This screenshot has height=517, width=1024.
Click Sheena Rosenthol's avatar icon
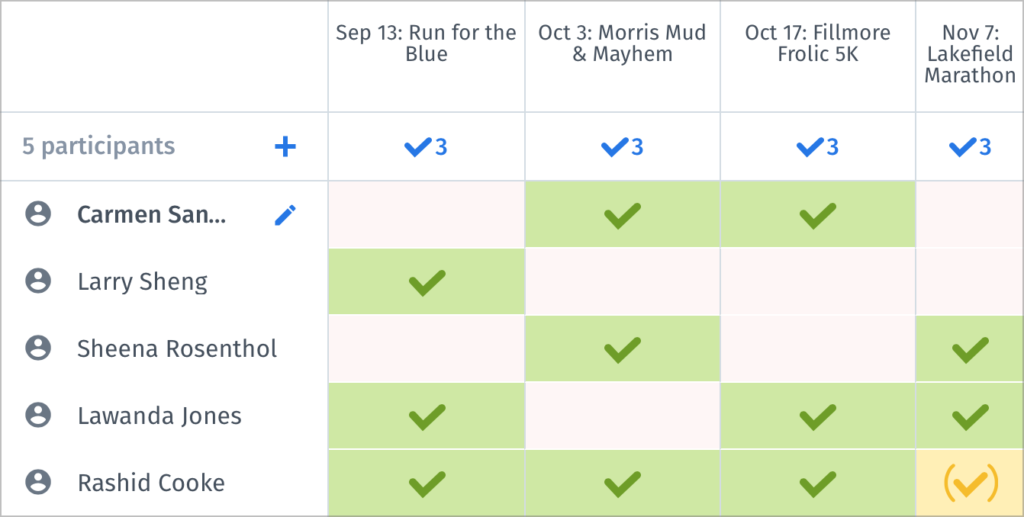[38, 349]
